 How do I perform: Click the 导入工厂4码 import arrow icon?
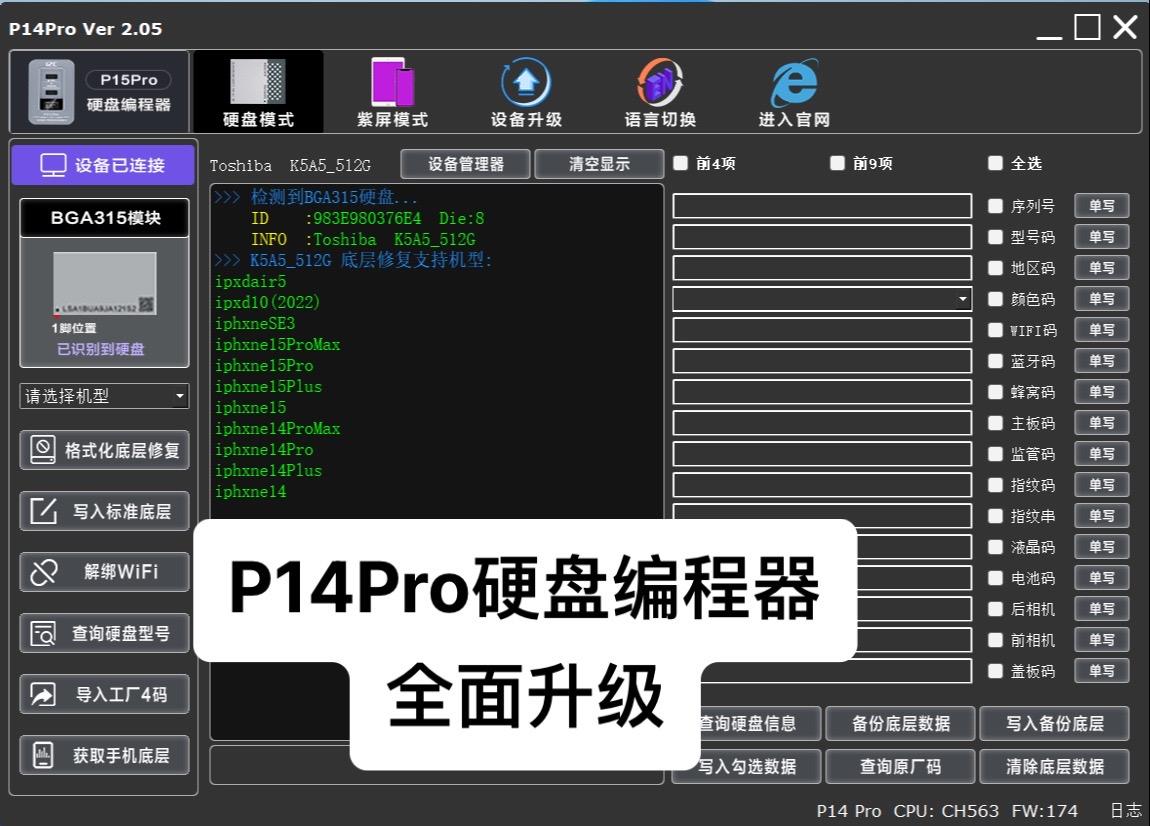(43, 694)
